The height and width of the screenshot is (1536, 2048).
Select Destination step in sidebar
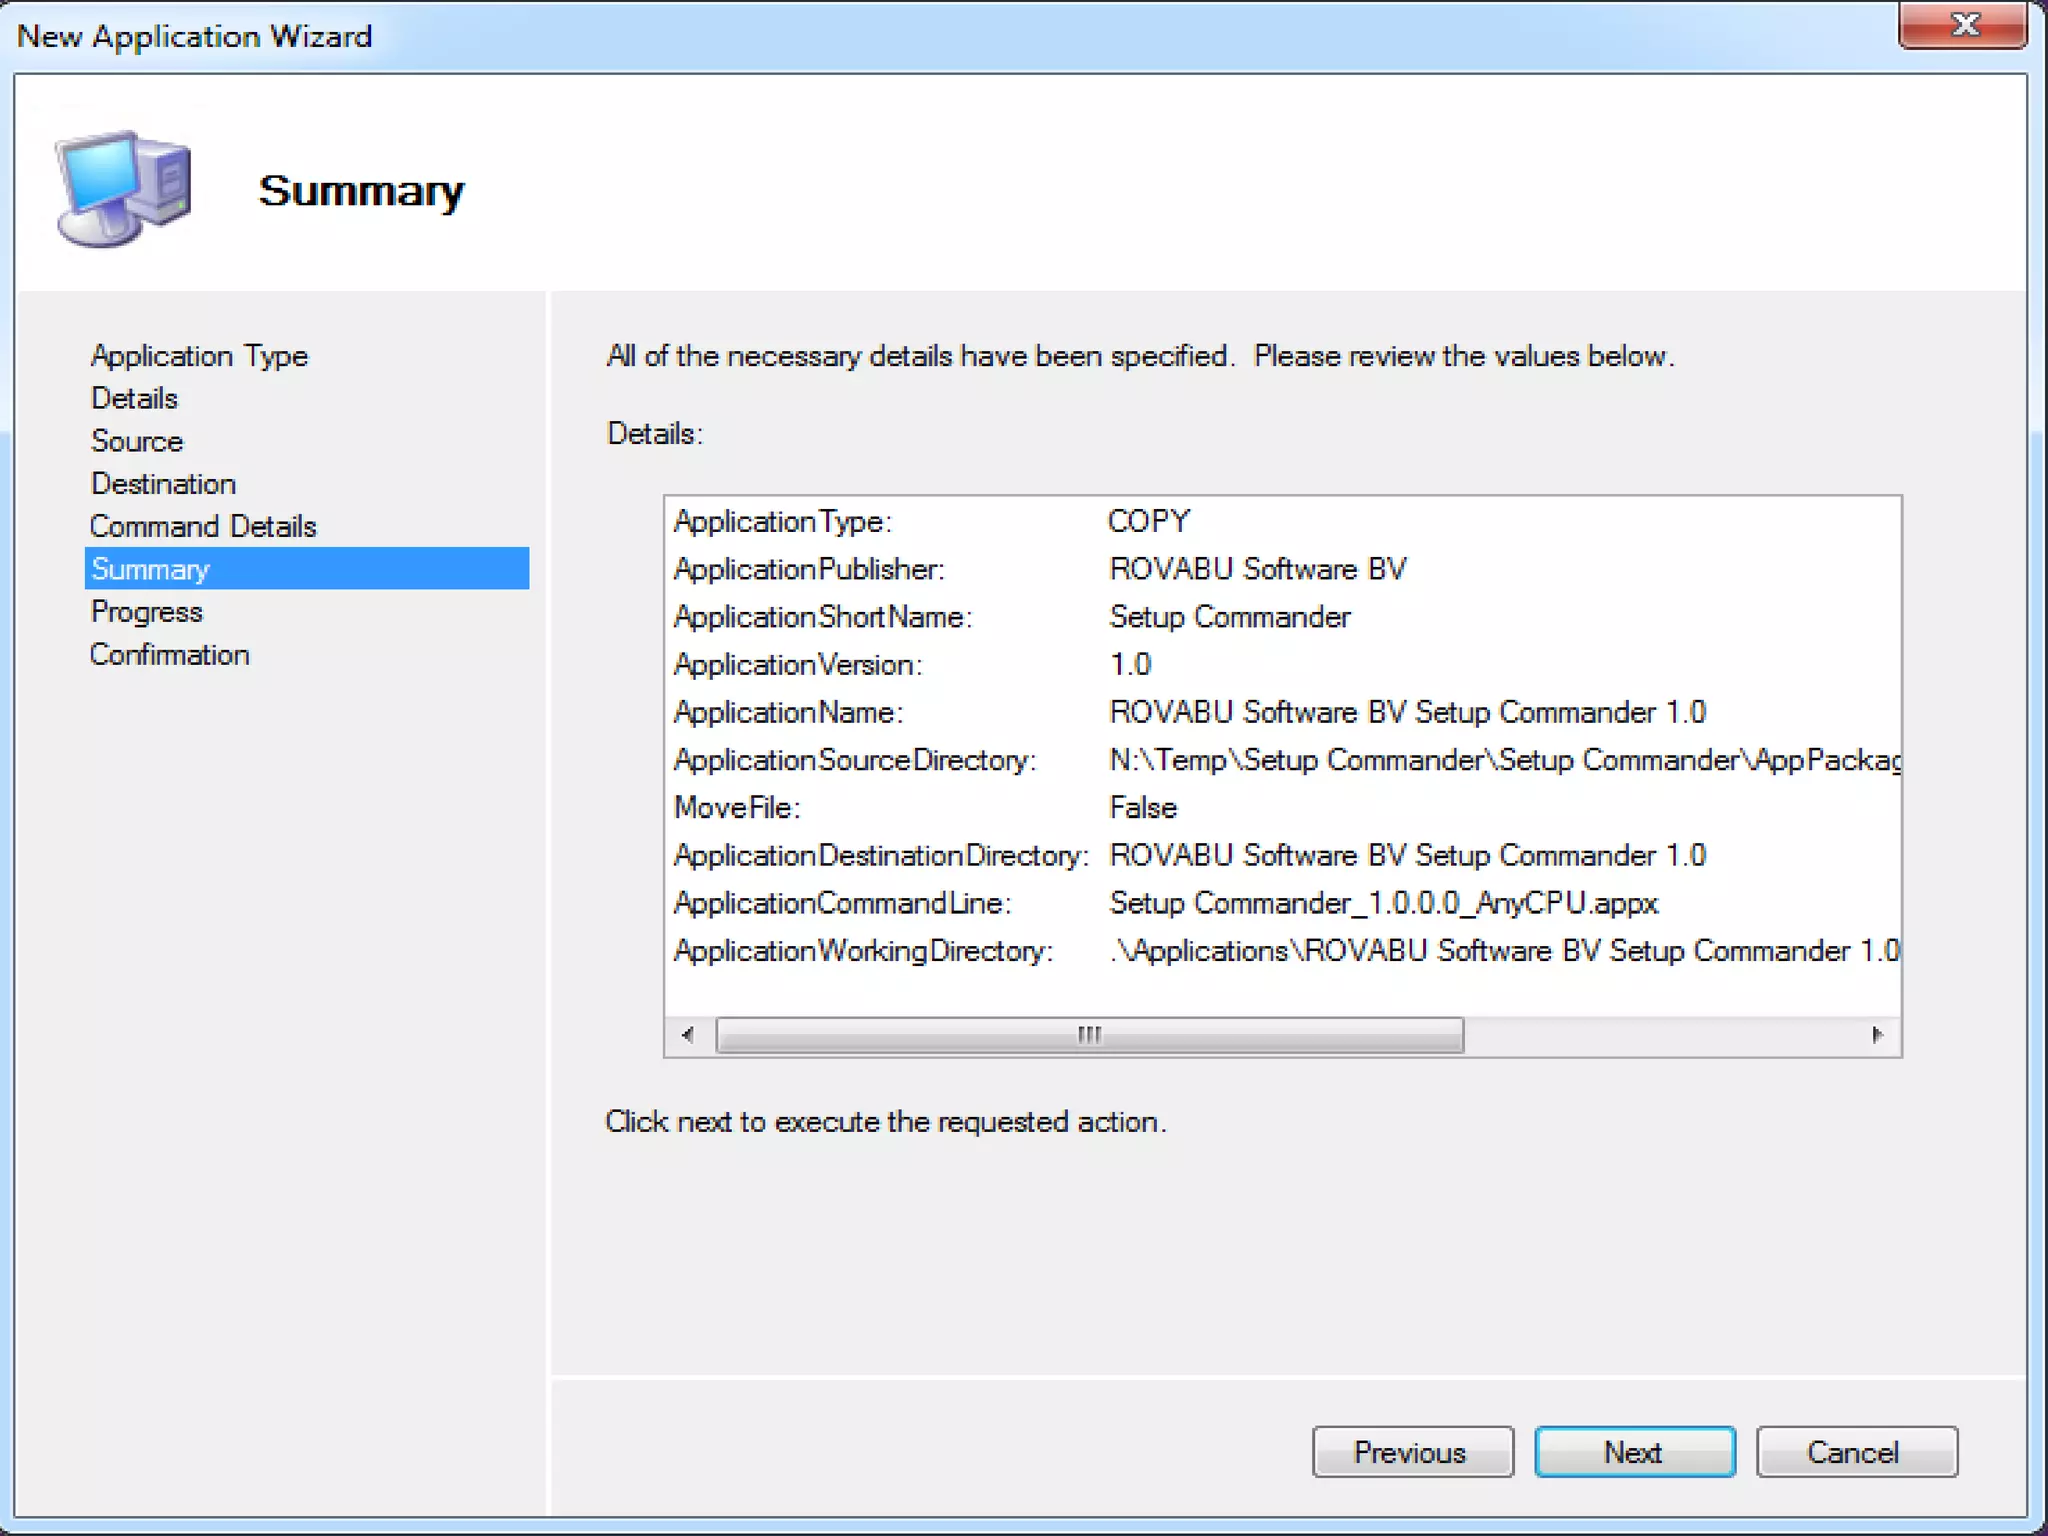163,484
